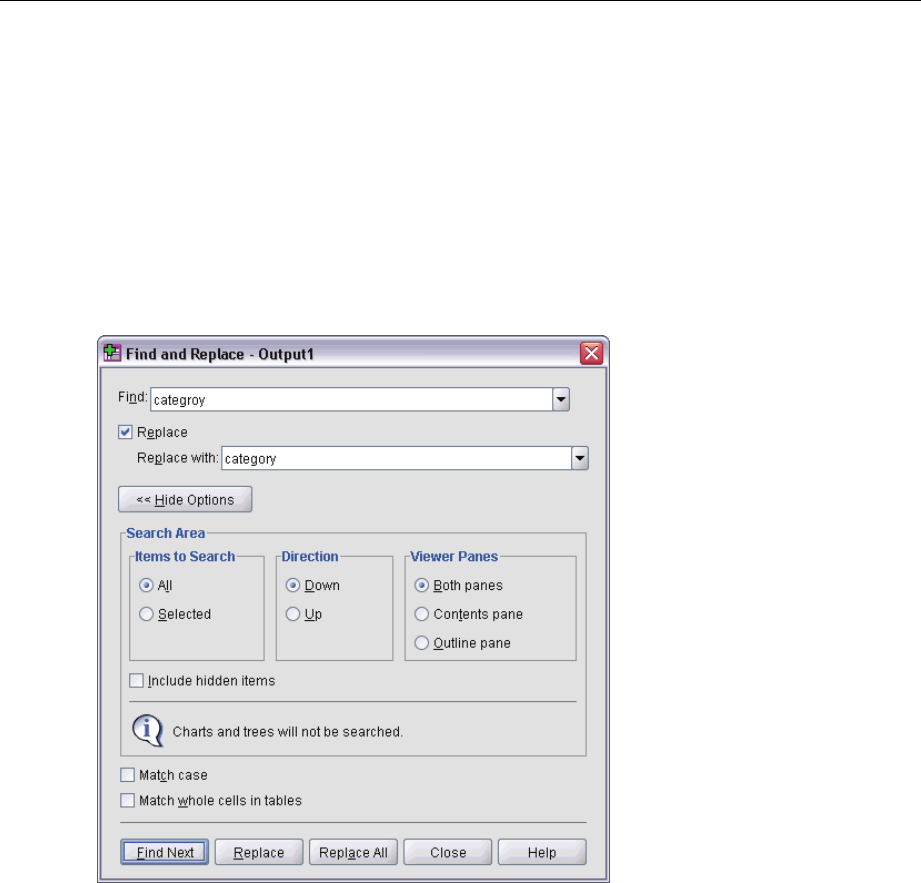Screen dimensions: 921x883
Task: Close the Find and Replace dialog with X
Action: [591, 353]
